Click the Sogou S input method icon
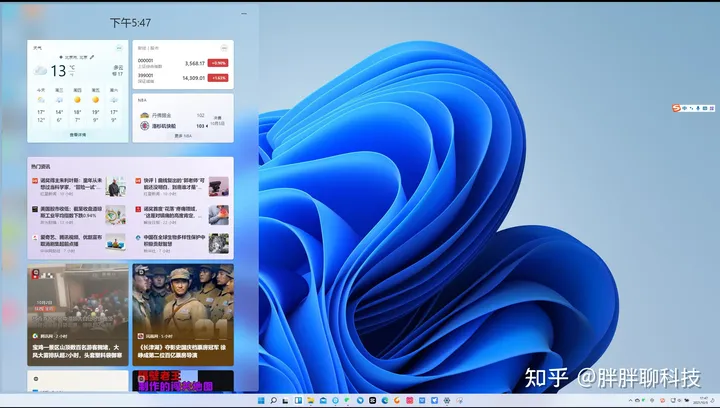Image resolution: width=720 pixels, height=408 pixels. (x=676, y=108)
